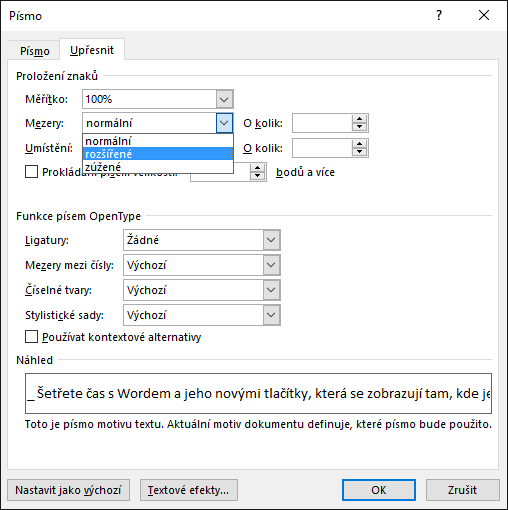The image size is (508, 510).
Task: Open the Číselné tvary dropdown
Action: (271, 290)
